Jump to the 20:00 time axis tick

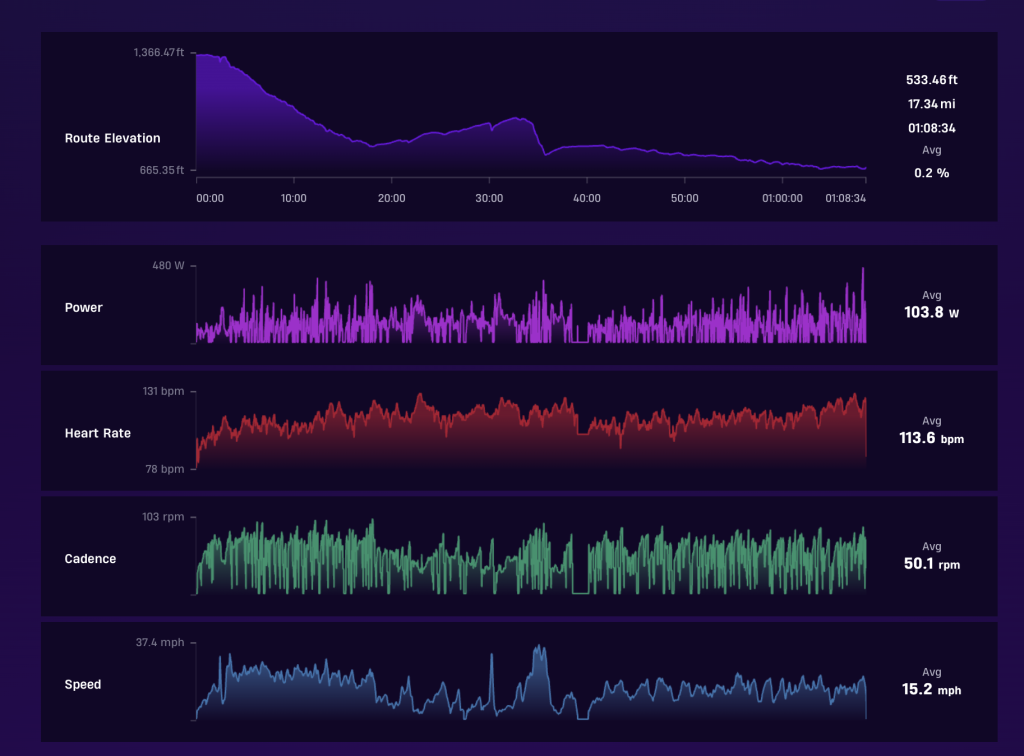[x=391, y=198]
